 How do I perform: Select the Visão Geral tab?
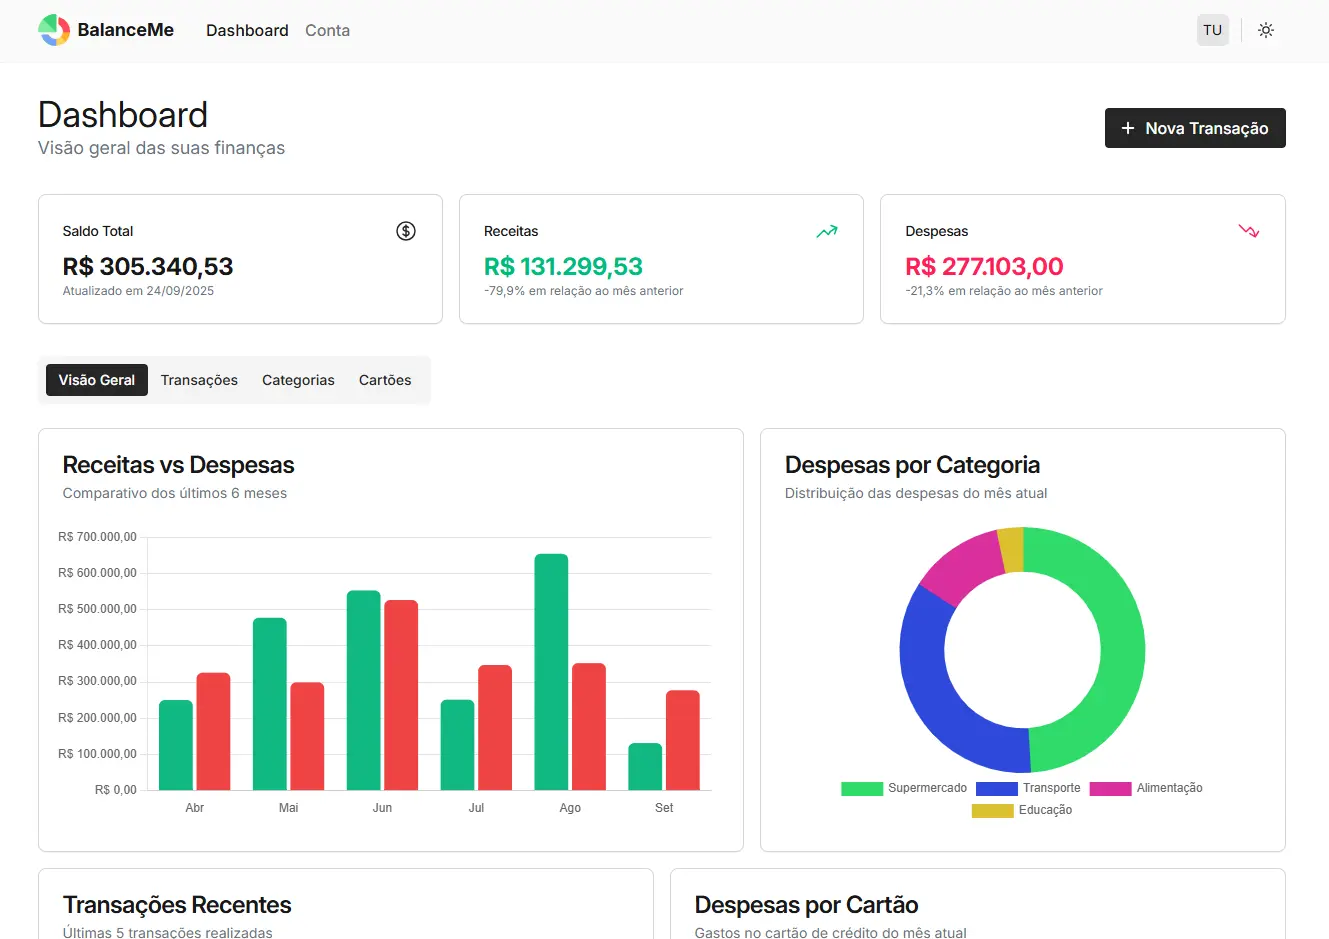[97, 380]
